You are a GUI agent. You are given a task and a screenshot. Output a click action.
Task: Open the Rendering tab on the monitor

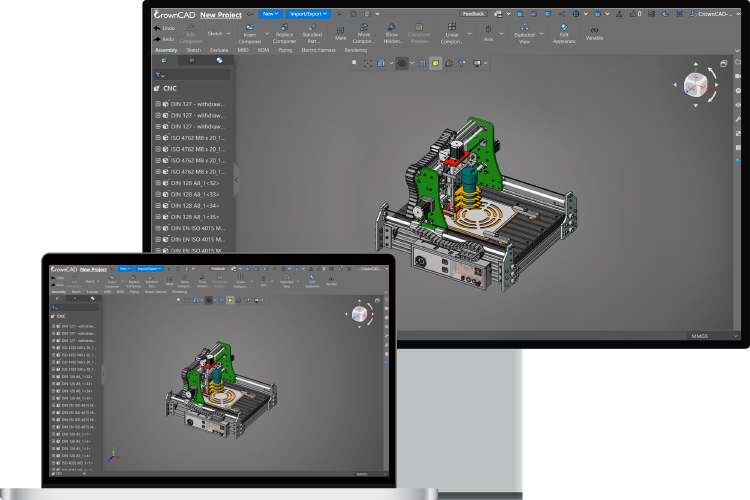tap(356, 50)
